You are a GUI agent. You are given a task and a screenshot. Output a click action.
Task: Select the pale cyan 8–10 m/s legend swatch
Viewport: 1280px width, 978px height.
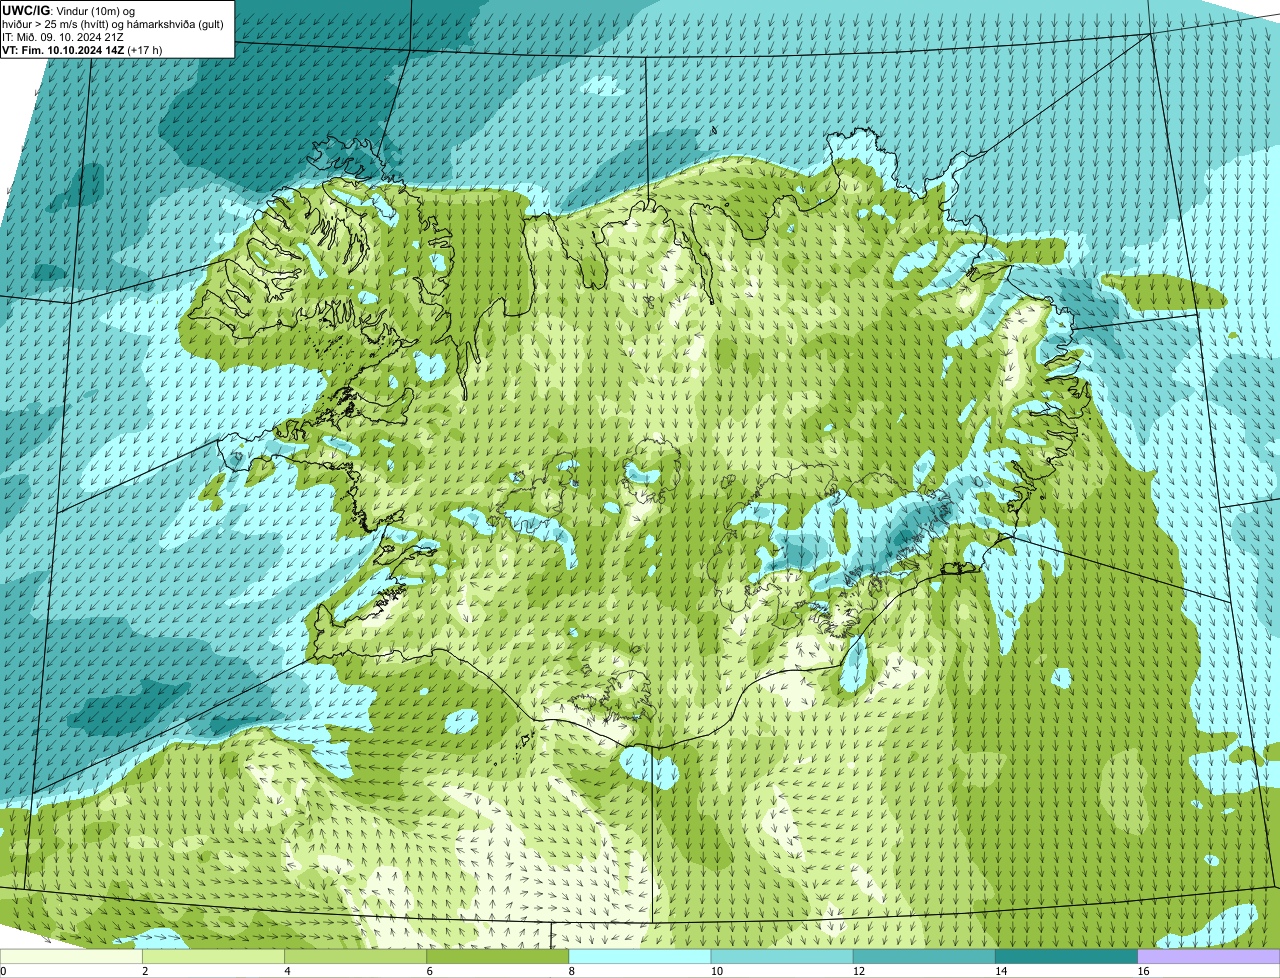640,956
